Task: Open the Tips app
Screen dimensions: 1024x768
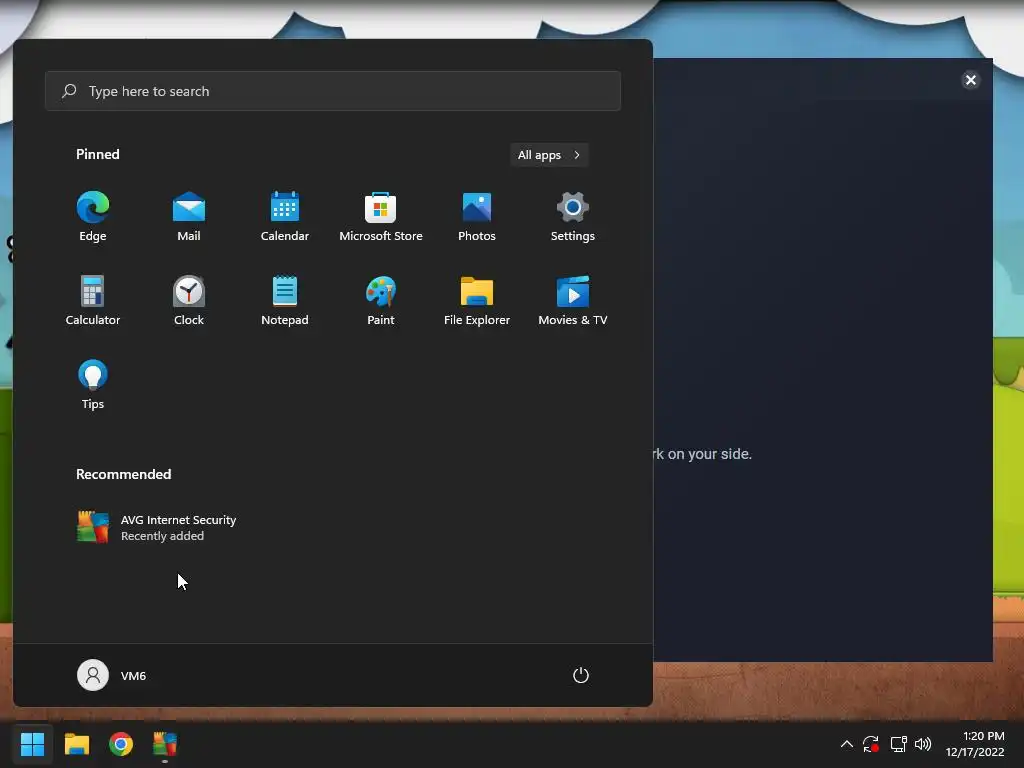Action: (x=93, y=385)
